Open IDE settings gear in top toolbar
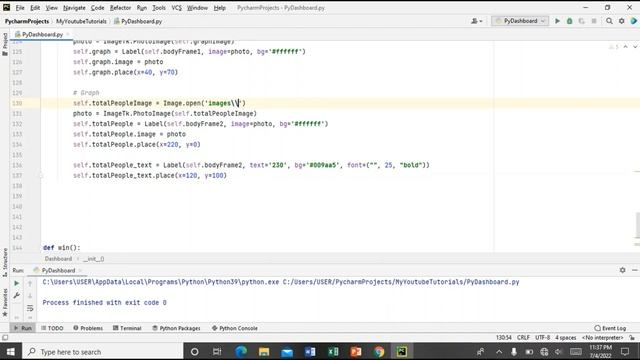 pos(621,21)
